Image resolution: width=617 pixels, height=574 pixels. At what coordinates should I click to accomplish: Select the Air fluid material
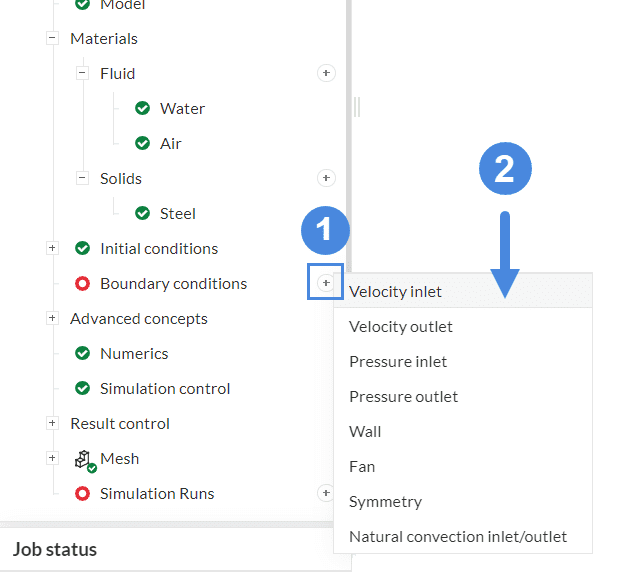point(170,143)
